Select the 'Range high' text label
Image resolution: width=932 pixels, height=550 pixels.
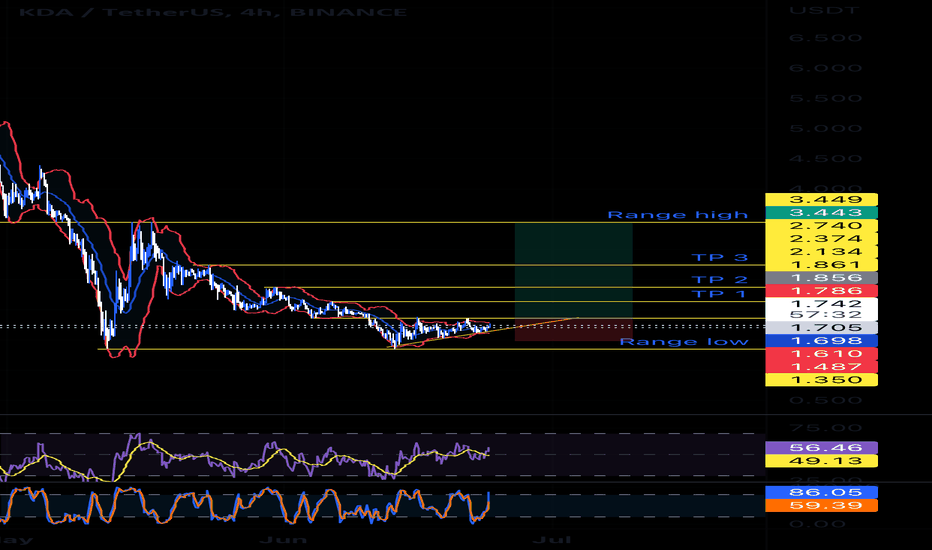coord(678,215)
